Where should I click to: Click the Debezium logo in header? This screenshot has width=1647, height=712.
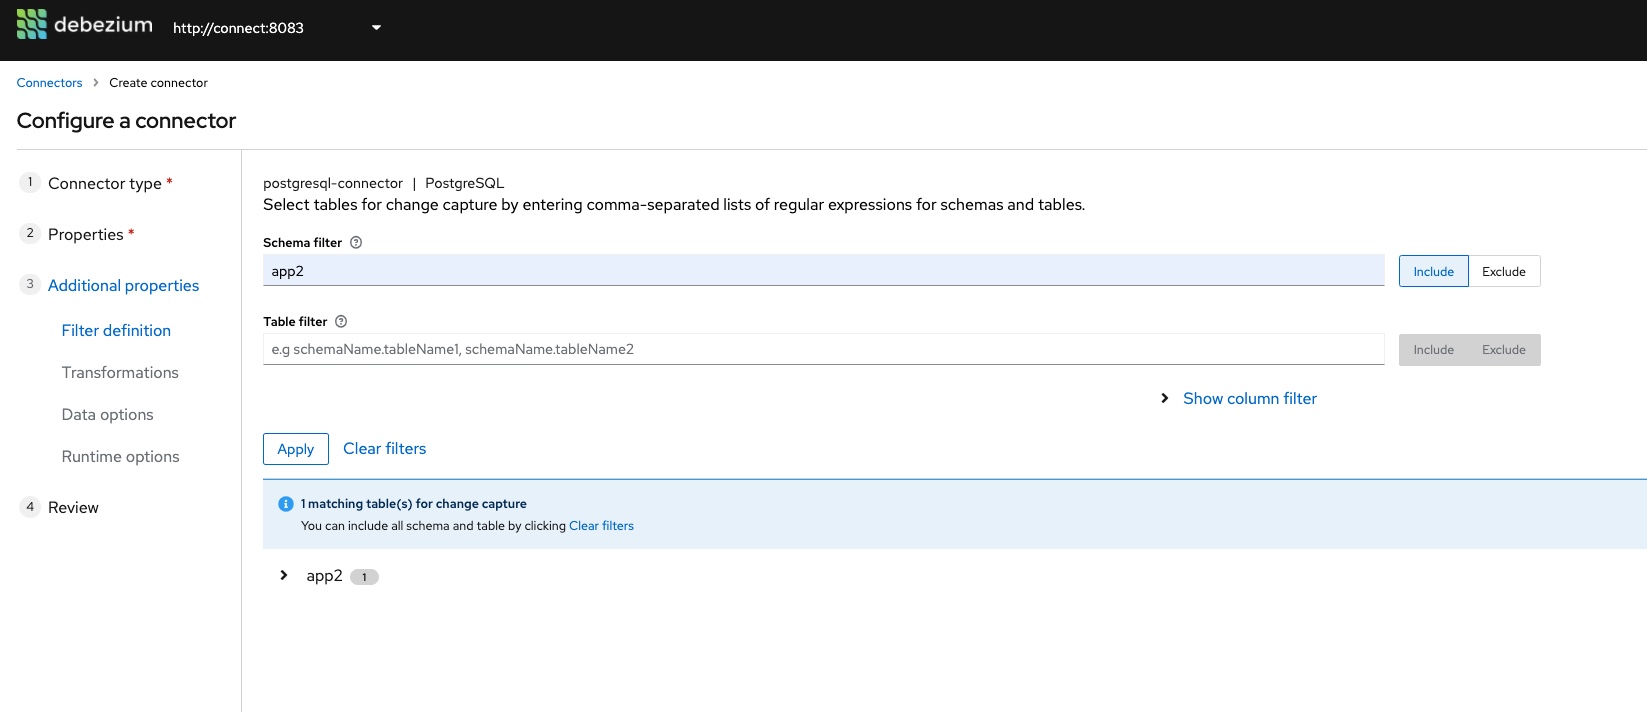click(x=85, y=25)
